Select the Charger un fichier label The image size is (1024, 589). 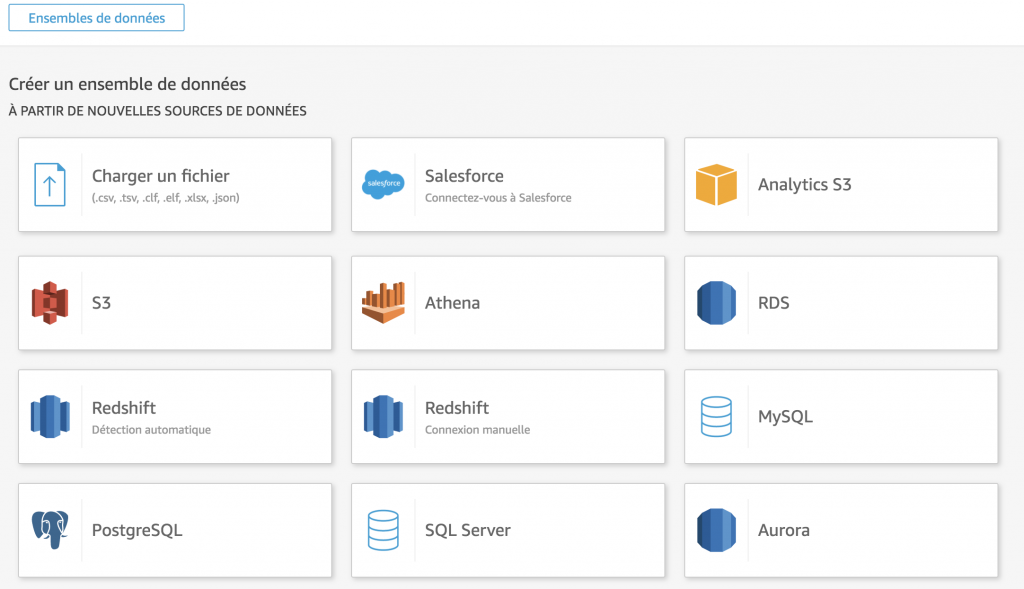tap(161, 176)
